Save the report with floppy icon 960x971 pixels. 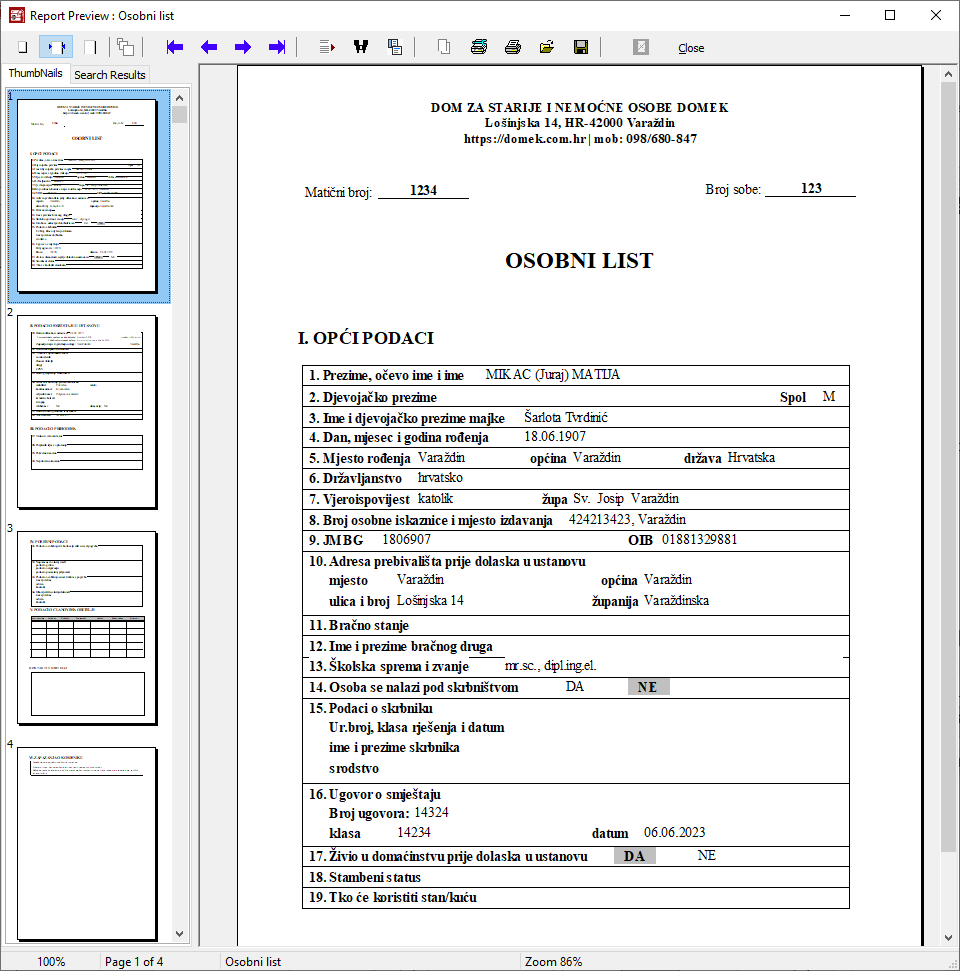point(581,47)
